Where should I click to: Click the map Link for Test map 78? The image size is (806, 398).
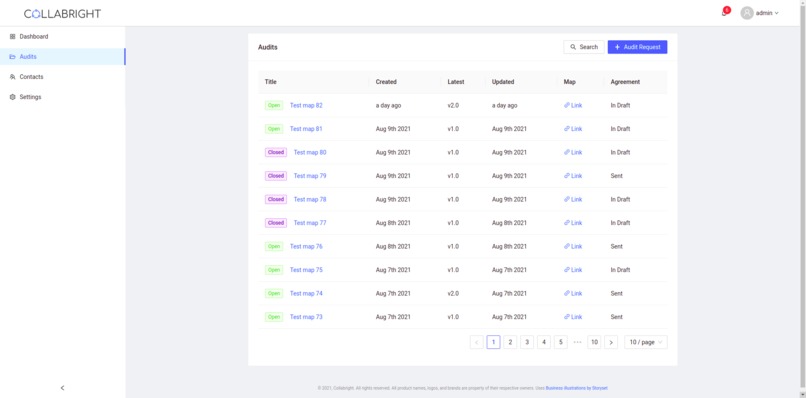point(573,200)
